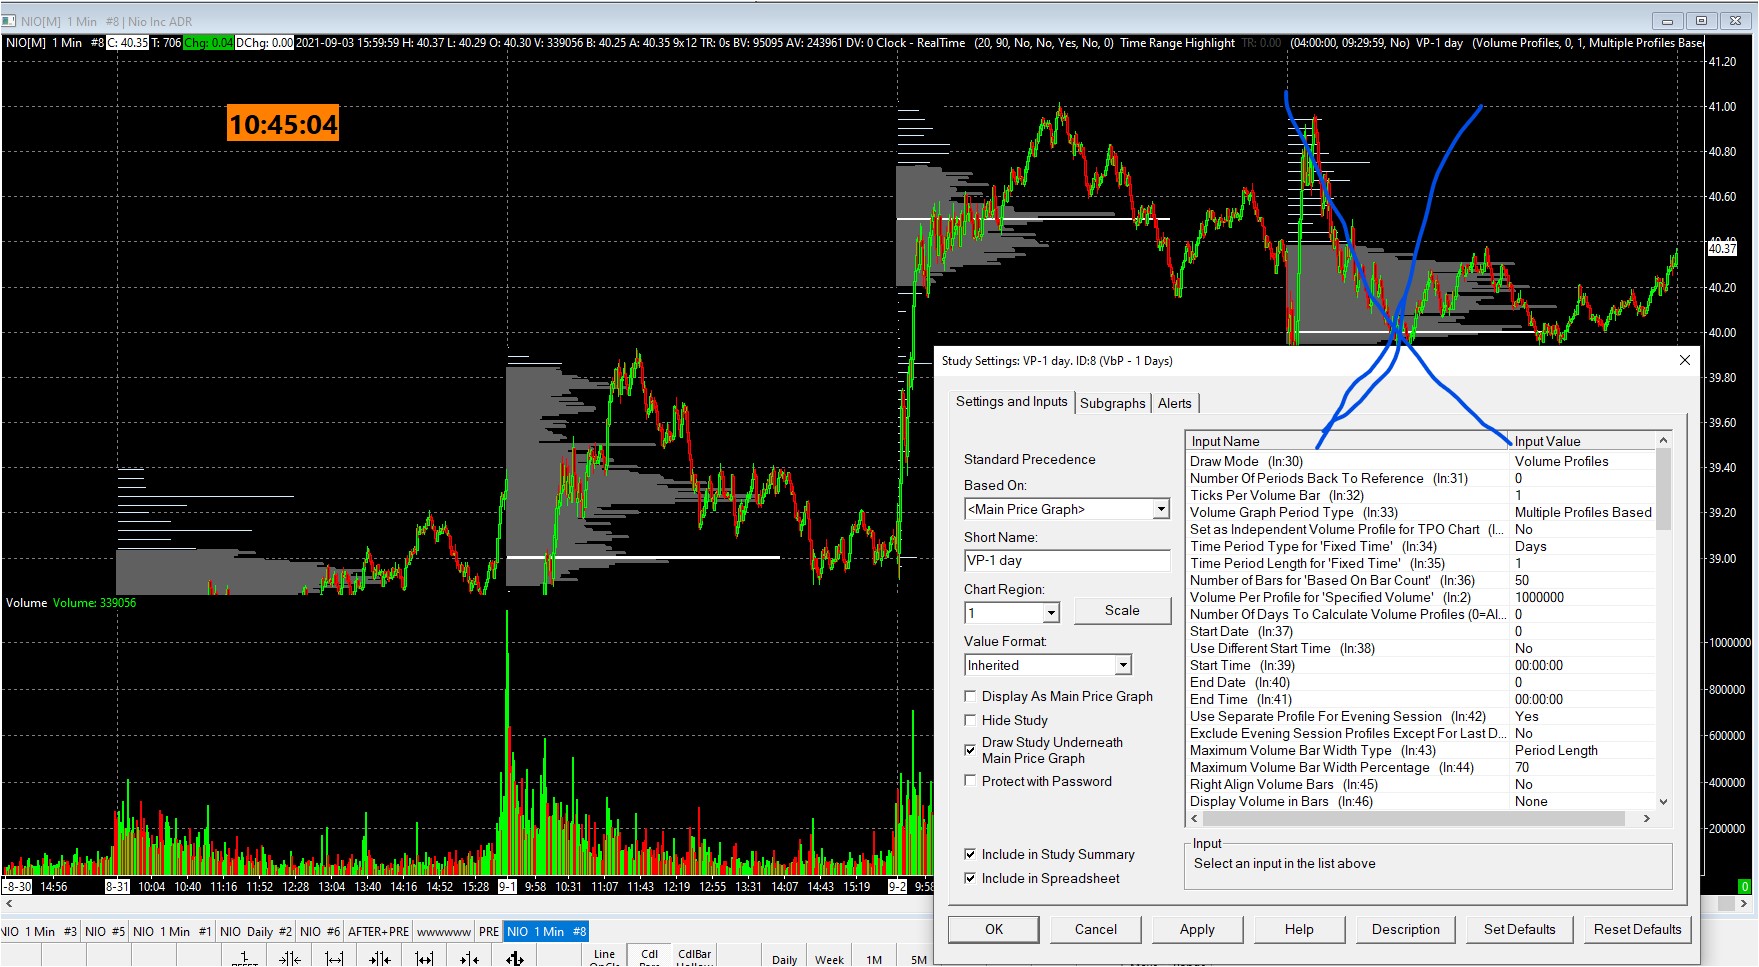1759x967 pixels.
Task: Switch to the Subgraphs tab
Action: [x=1113, y=403]
